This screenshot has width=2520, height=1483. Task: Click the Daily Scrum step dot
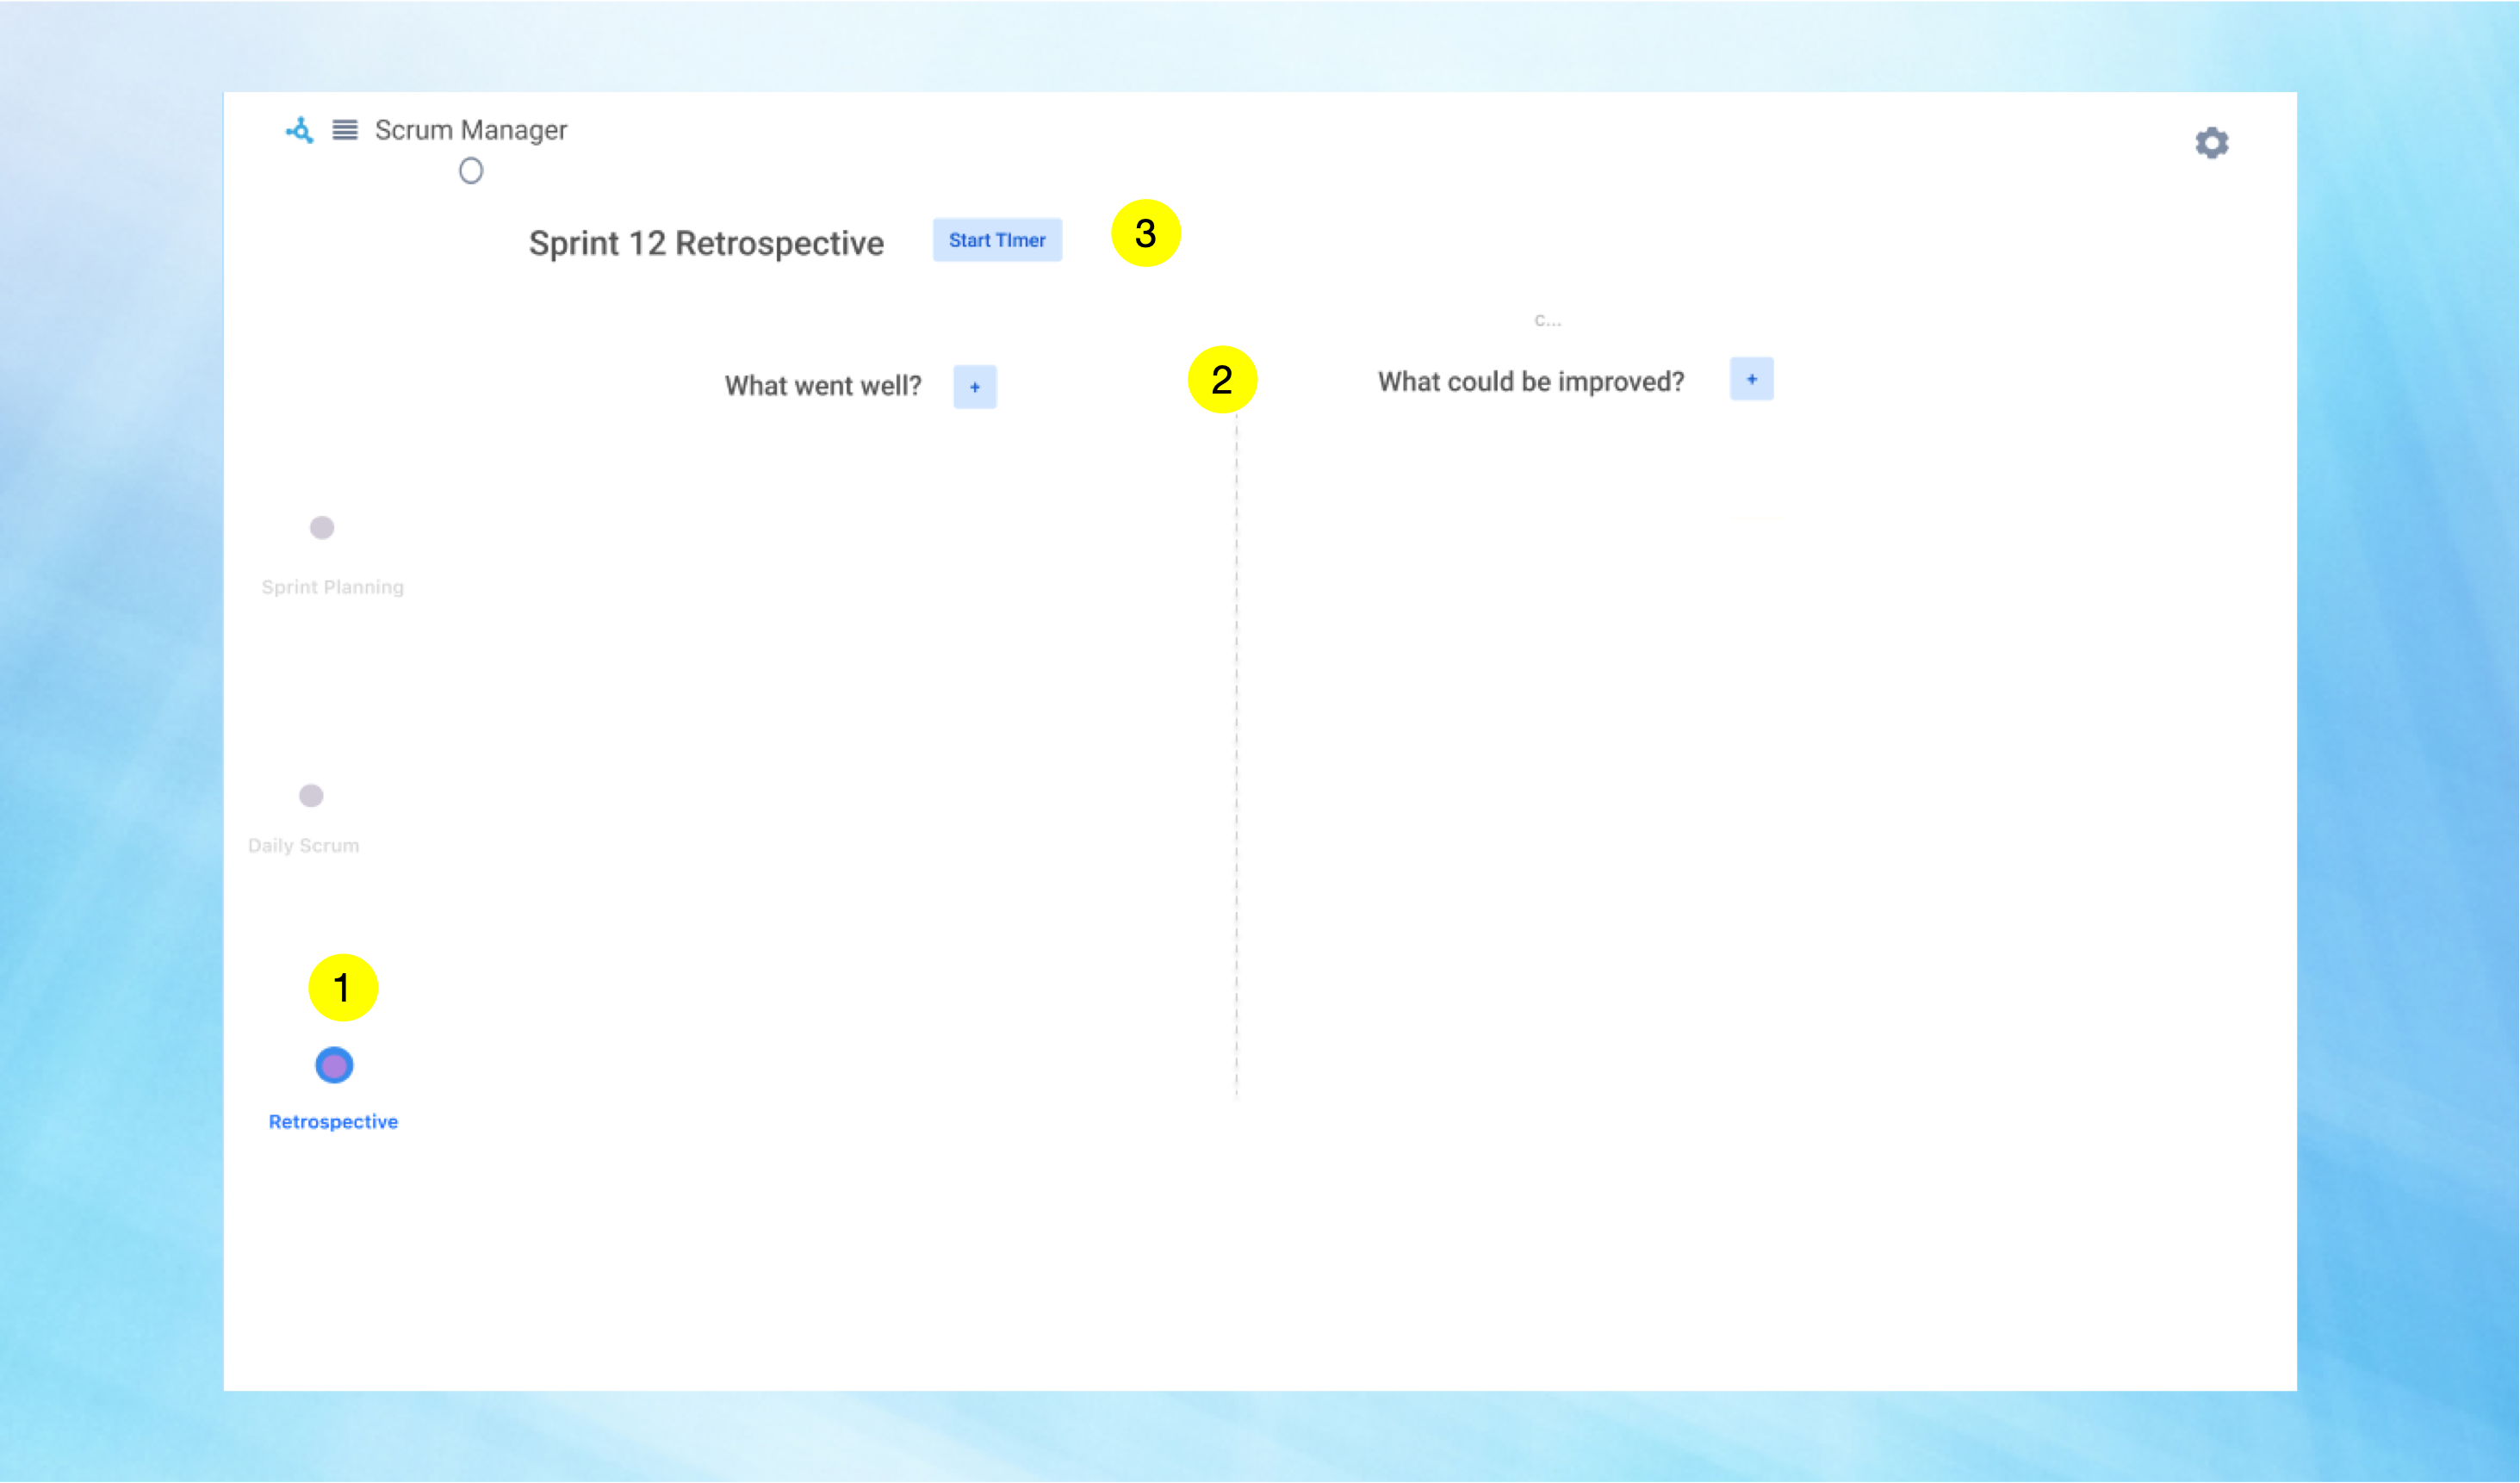coord(311,796)
